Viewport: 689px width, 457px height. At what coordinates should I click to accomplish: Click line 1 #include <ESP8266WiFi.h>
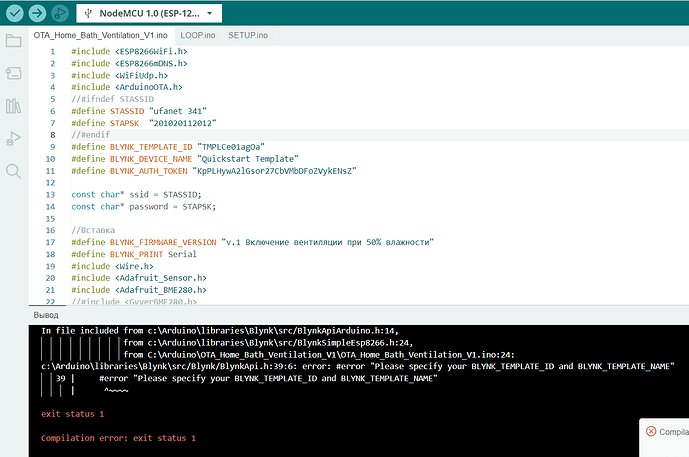[129, 51]
